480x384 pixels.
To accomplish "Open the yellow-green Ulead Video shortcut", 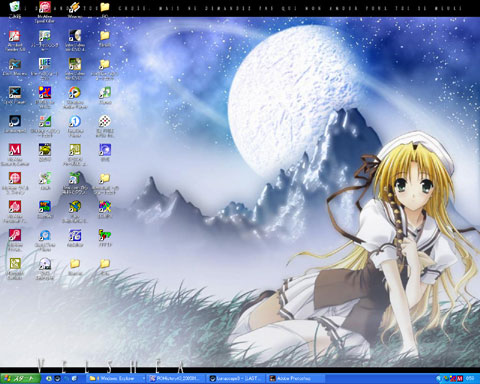I will pyautogui.click(x=75, y=64).
